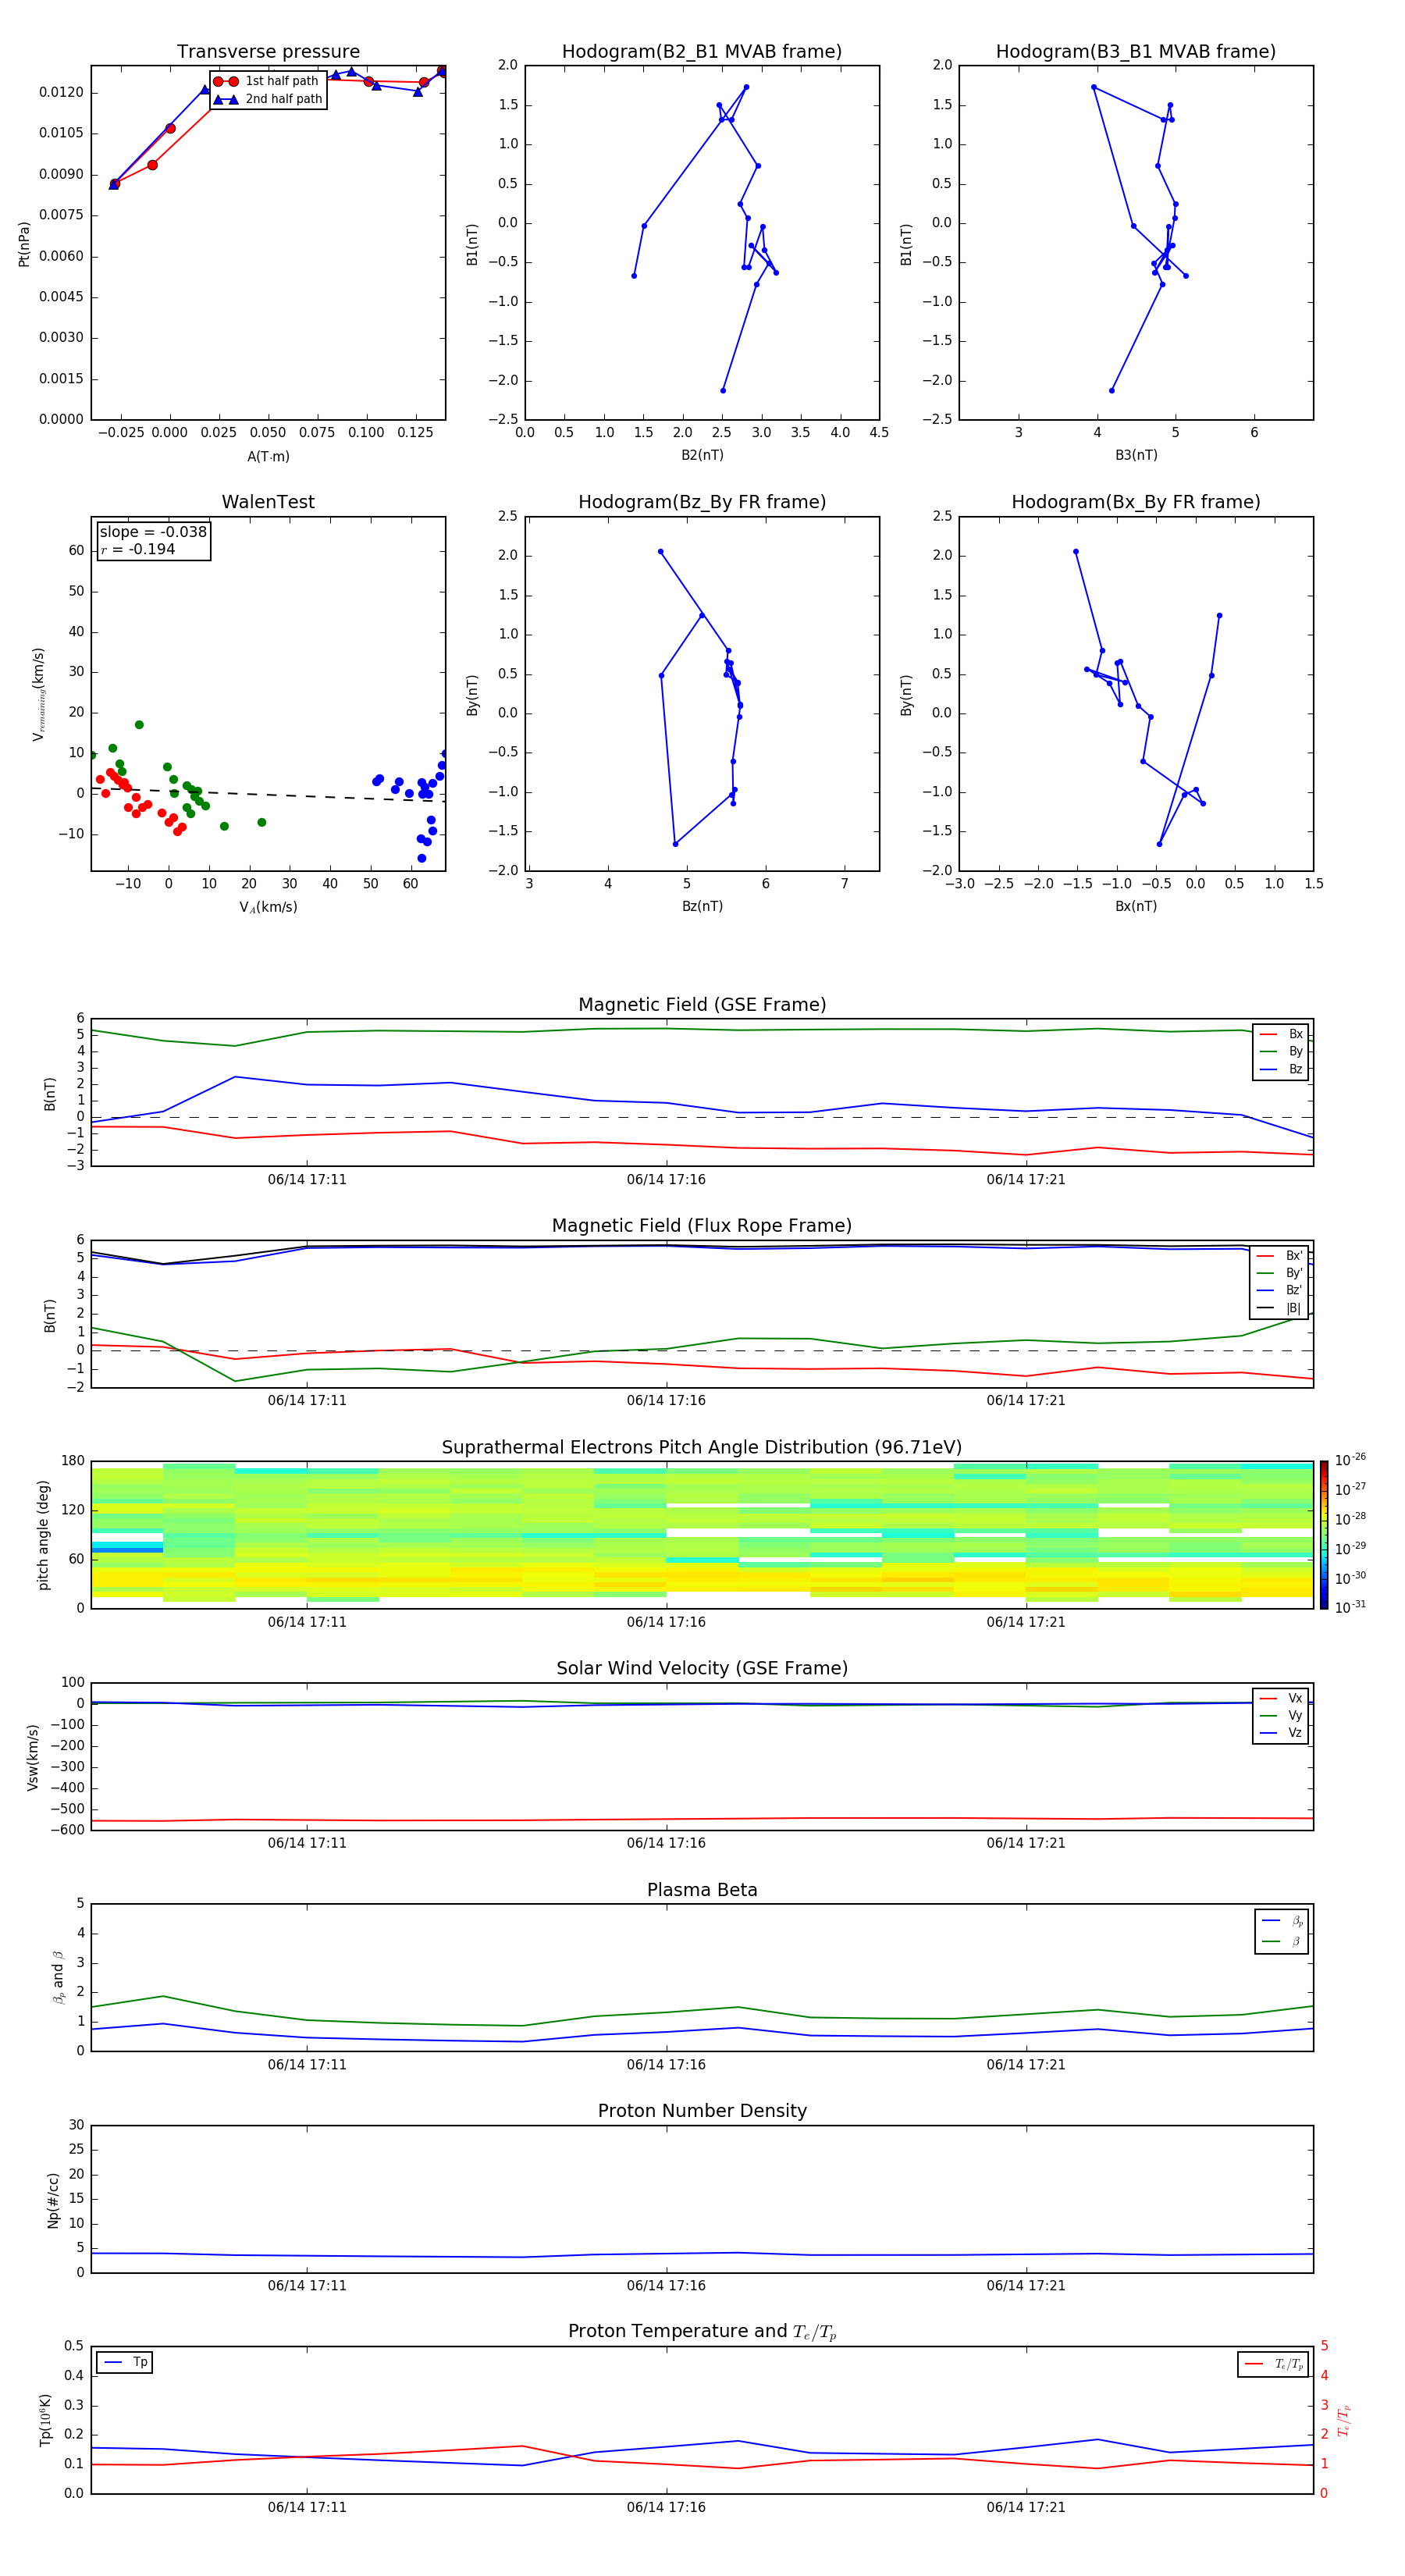This screenshot has height=2576, width=1405.
Task: Click the βp legend entry in Plasma Beta
Action: 1282,1921
